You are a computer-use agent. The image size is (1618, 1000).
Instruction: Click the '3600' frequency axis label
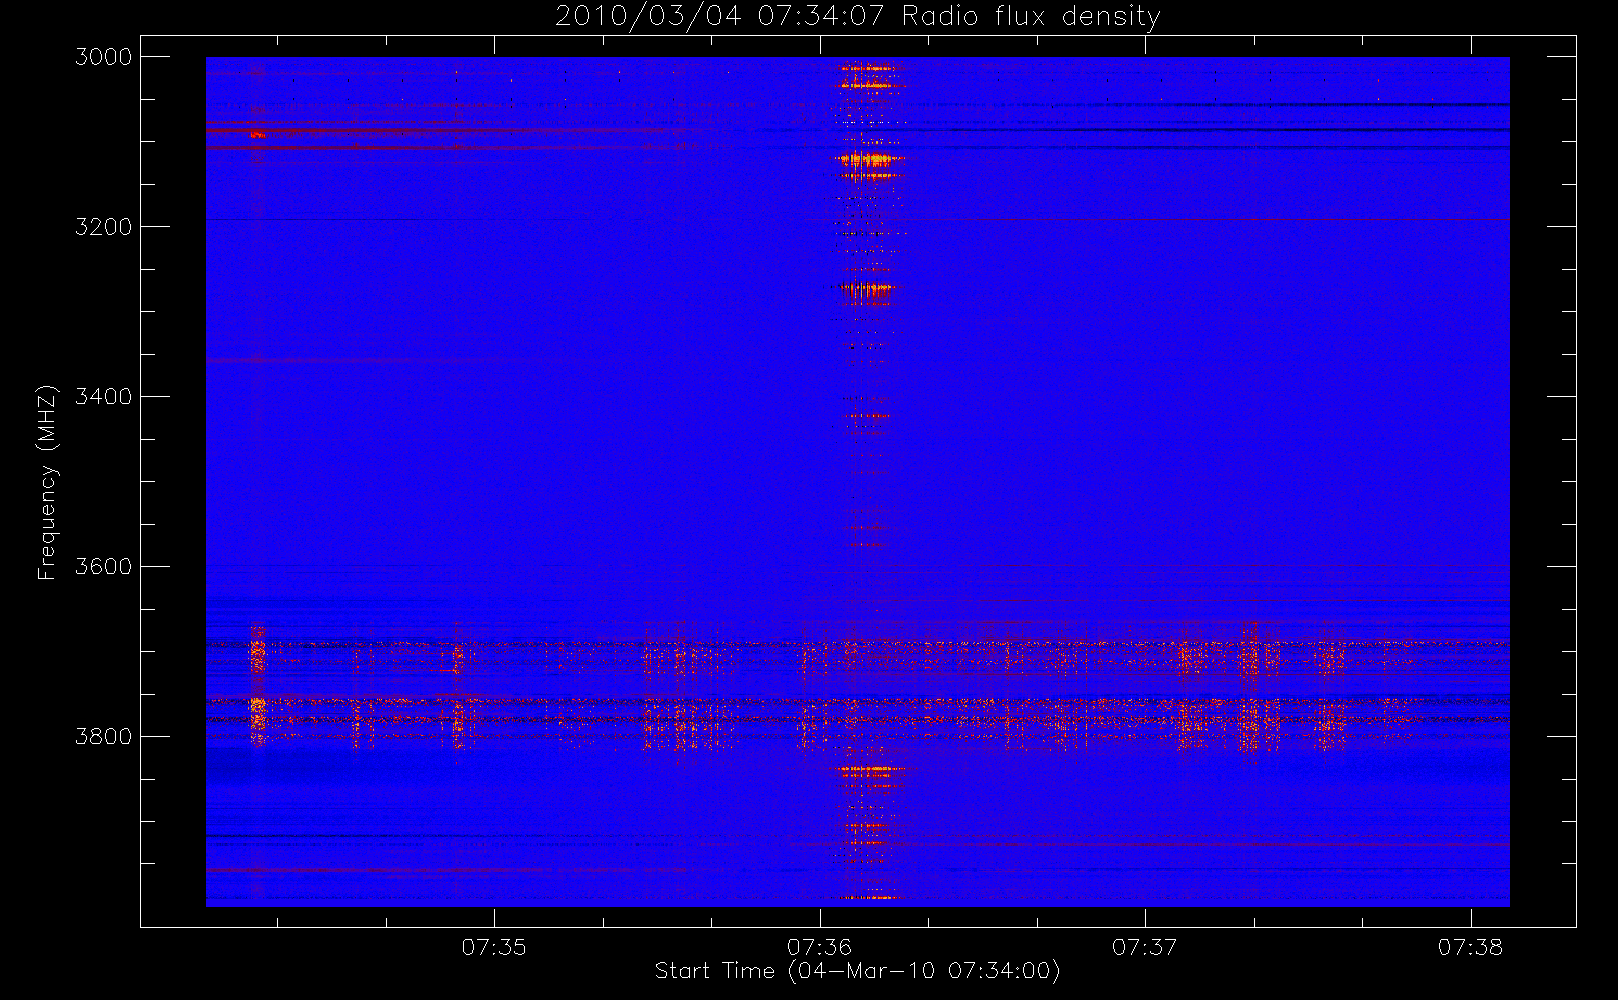[x=104, y=567]
